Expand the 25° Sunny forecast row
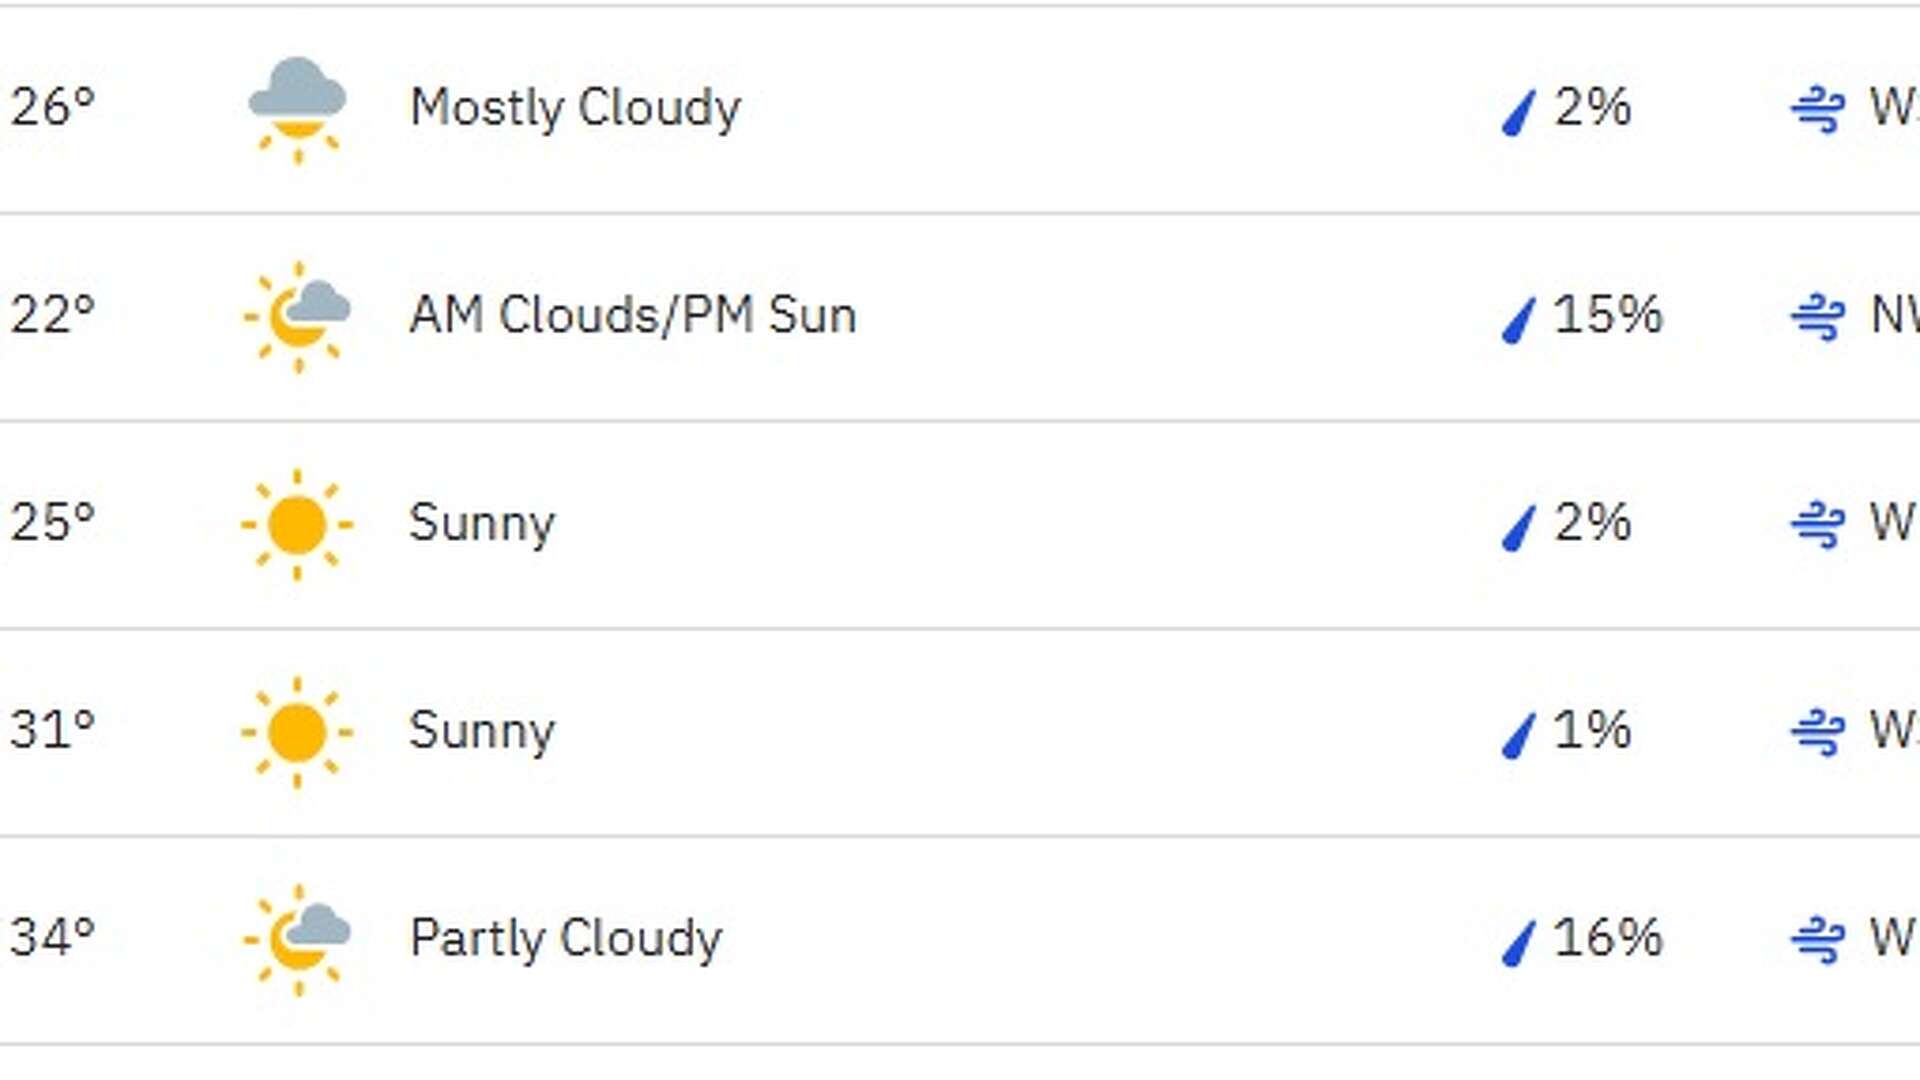Image resolution: width=1920 pixels, height=1080 pixels. [x=960, y=524]
